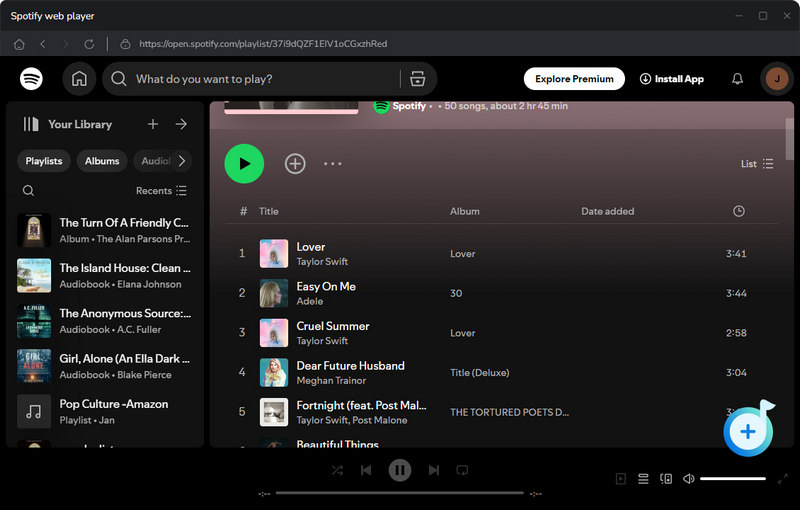Open Meghan Trainor artist link
Image resolution: width=800 pixels, height=510 pixels.
pyautogui.click(x=331, y=381)
